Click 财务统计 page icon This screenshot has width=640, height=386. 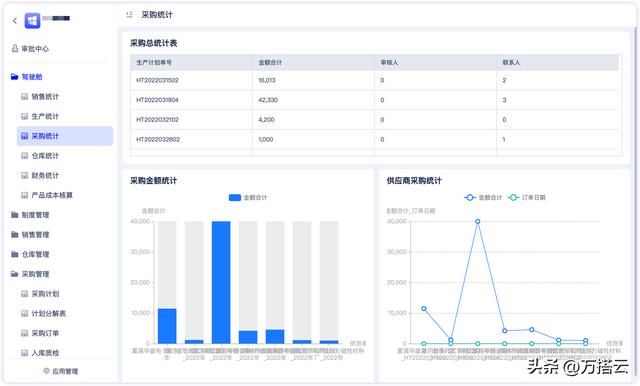tap(24, 175)
